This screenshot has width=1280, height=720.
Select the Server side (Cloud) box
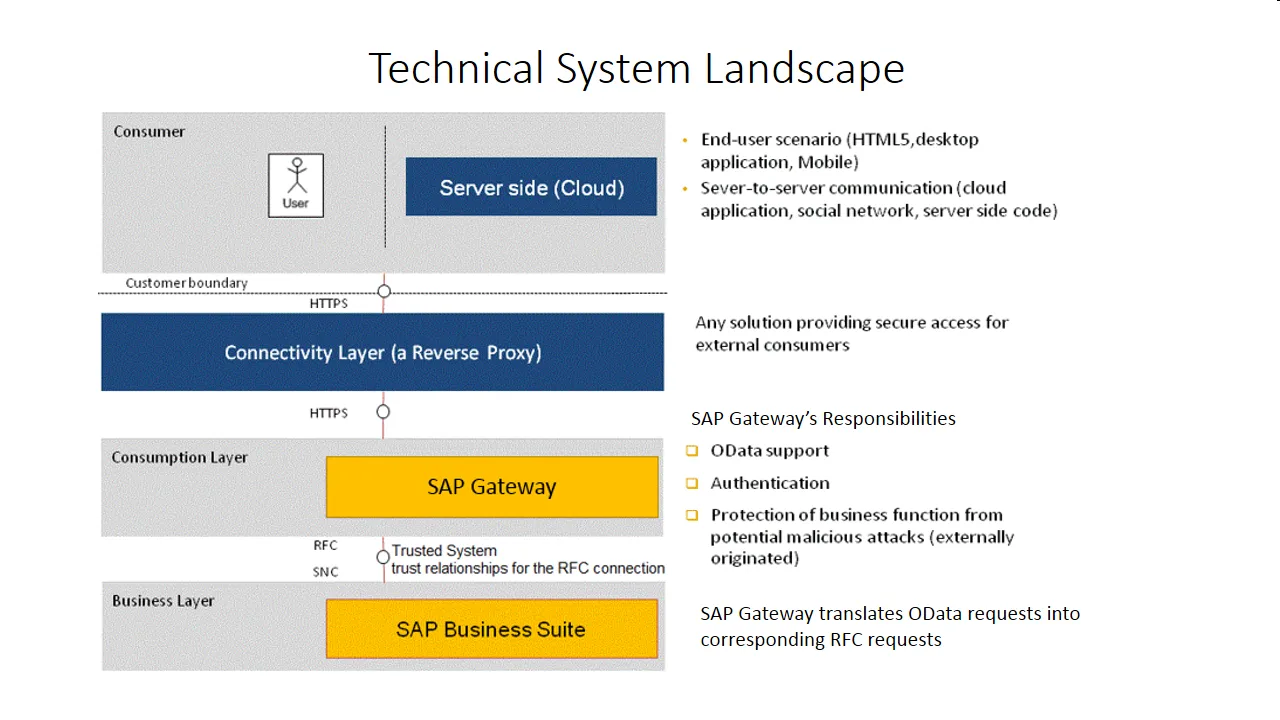pos(531,187)
